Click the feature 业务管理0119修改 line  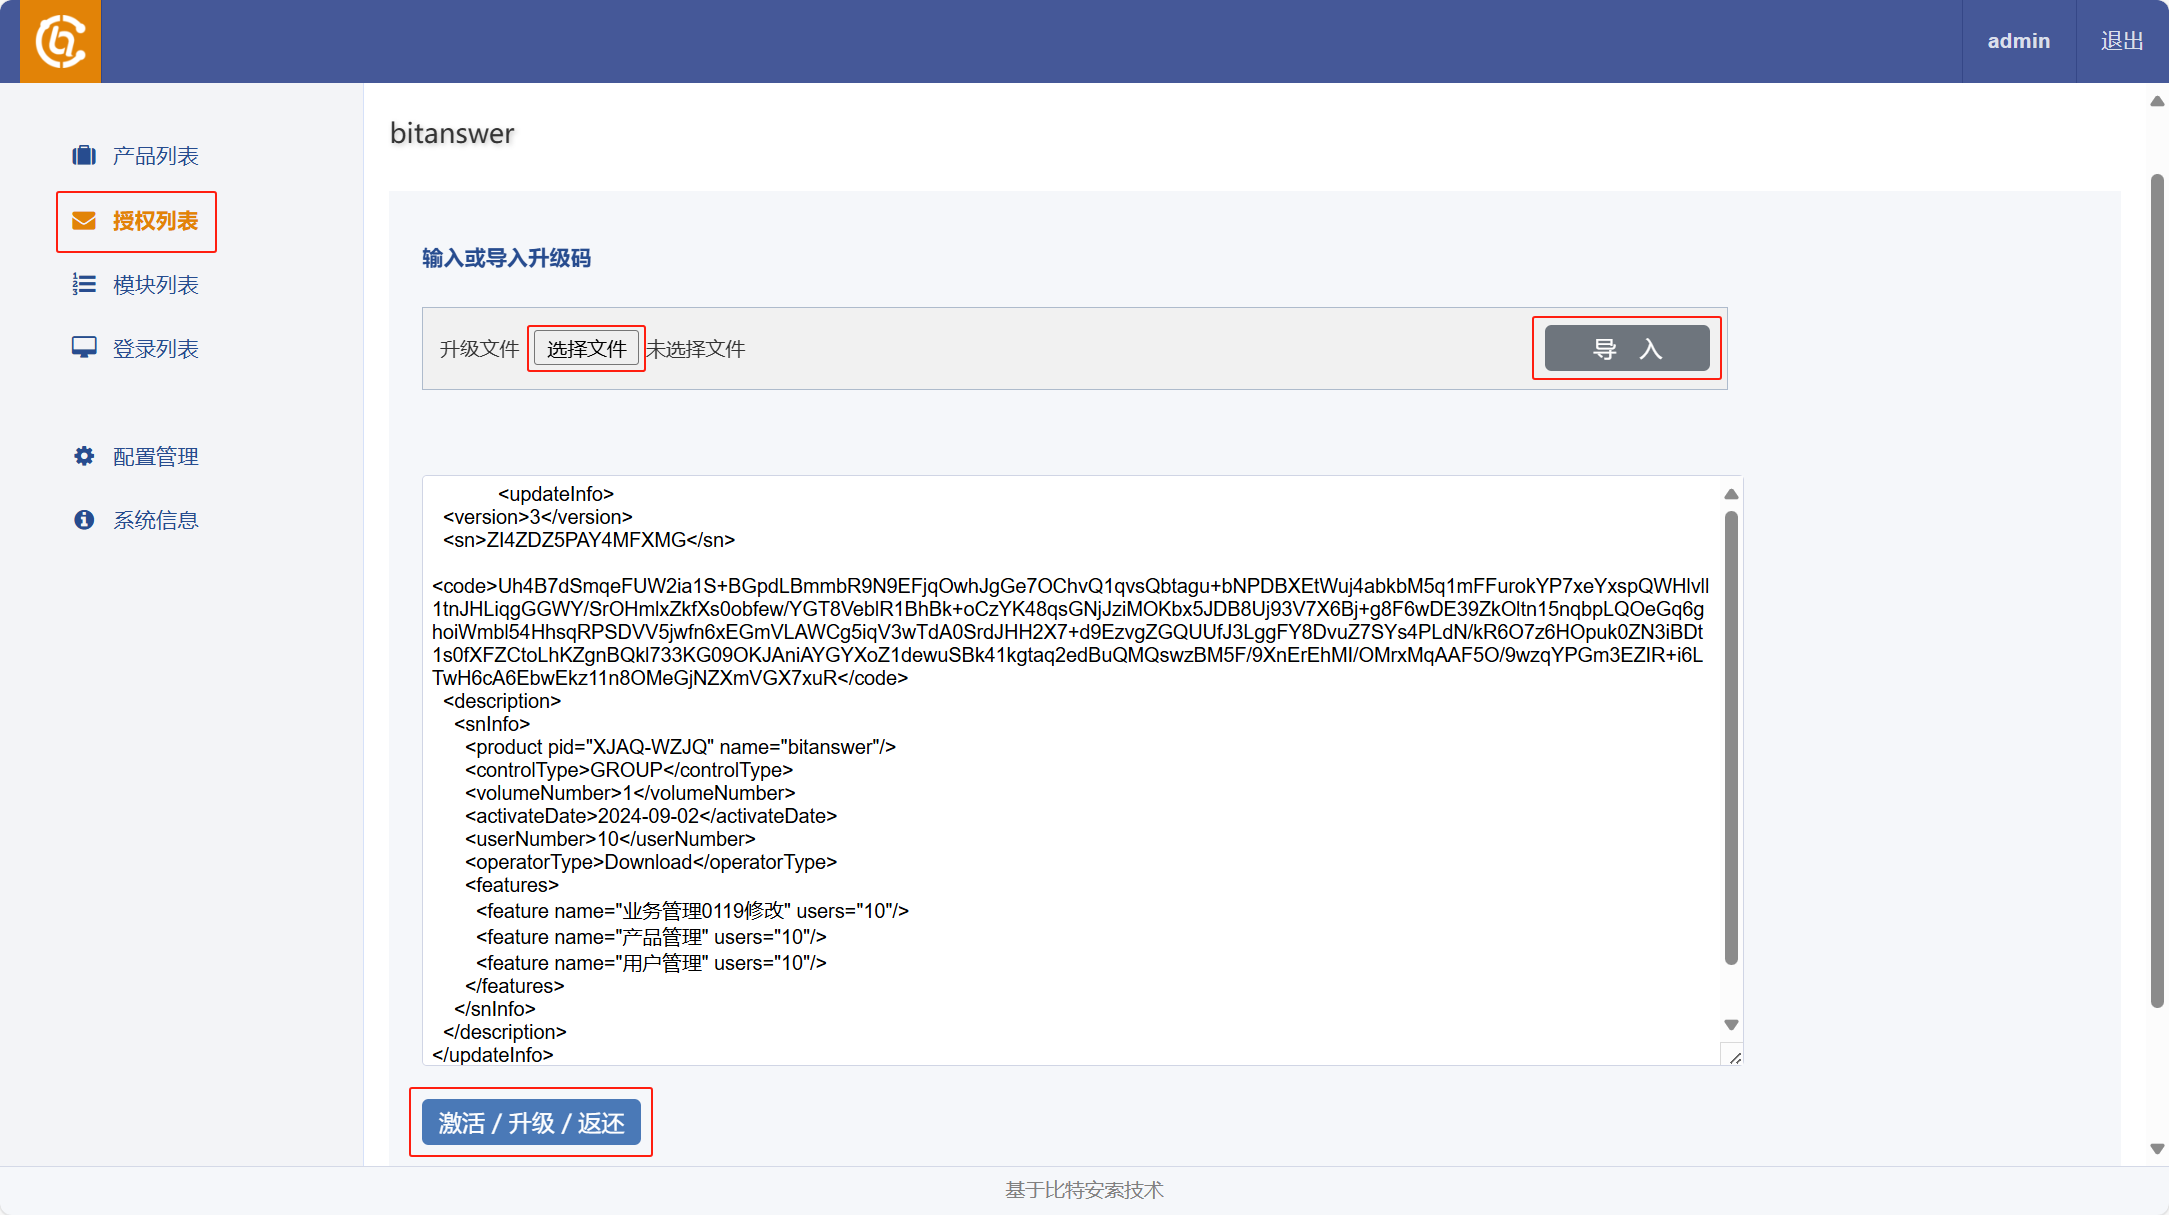click(692, 911)
